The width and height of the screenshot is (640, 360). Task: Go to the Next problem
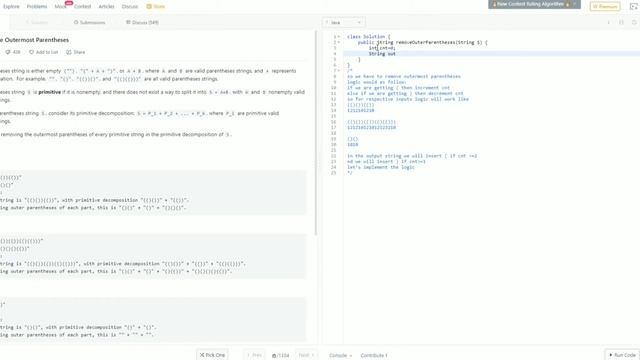pos(306,355)
